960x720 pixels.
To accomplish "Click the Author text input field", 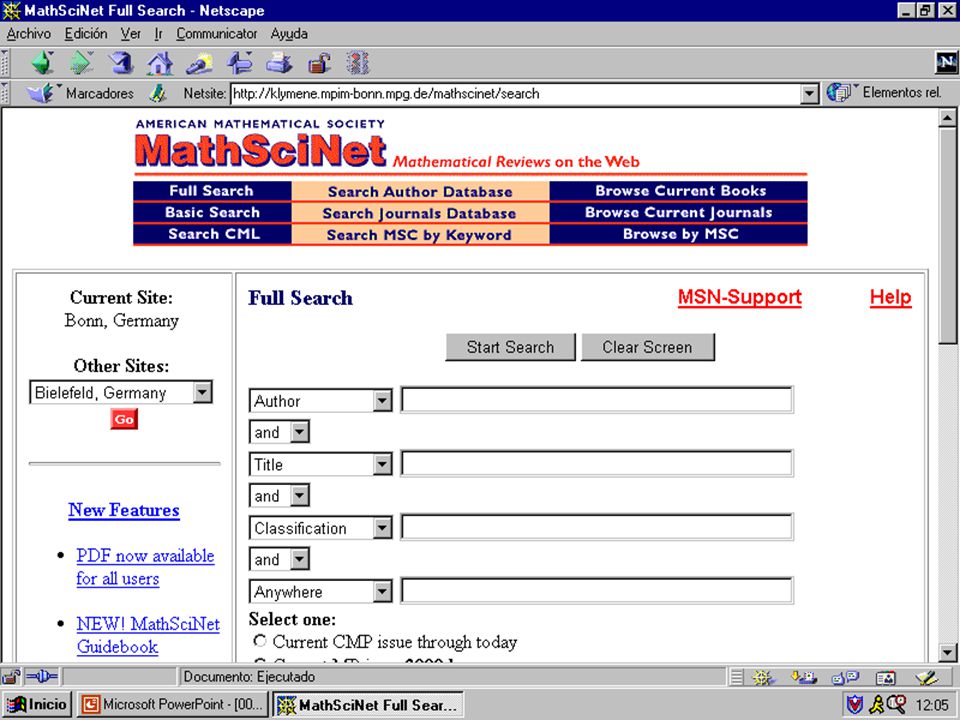I will coord(597,400).
